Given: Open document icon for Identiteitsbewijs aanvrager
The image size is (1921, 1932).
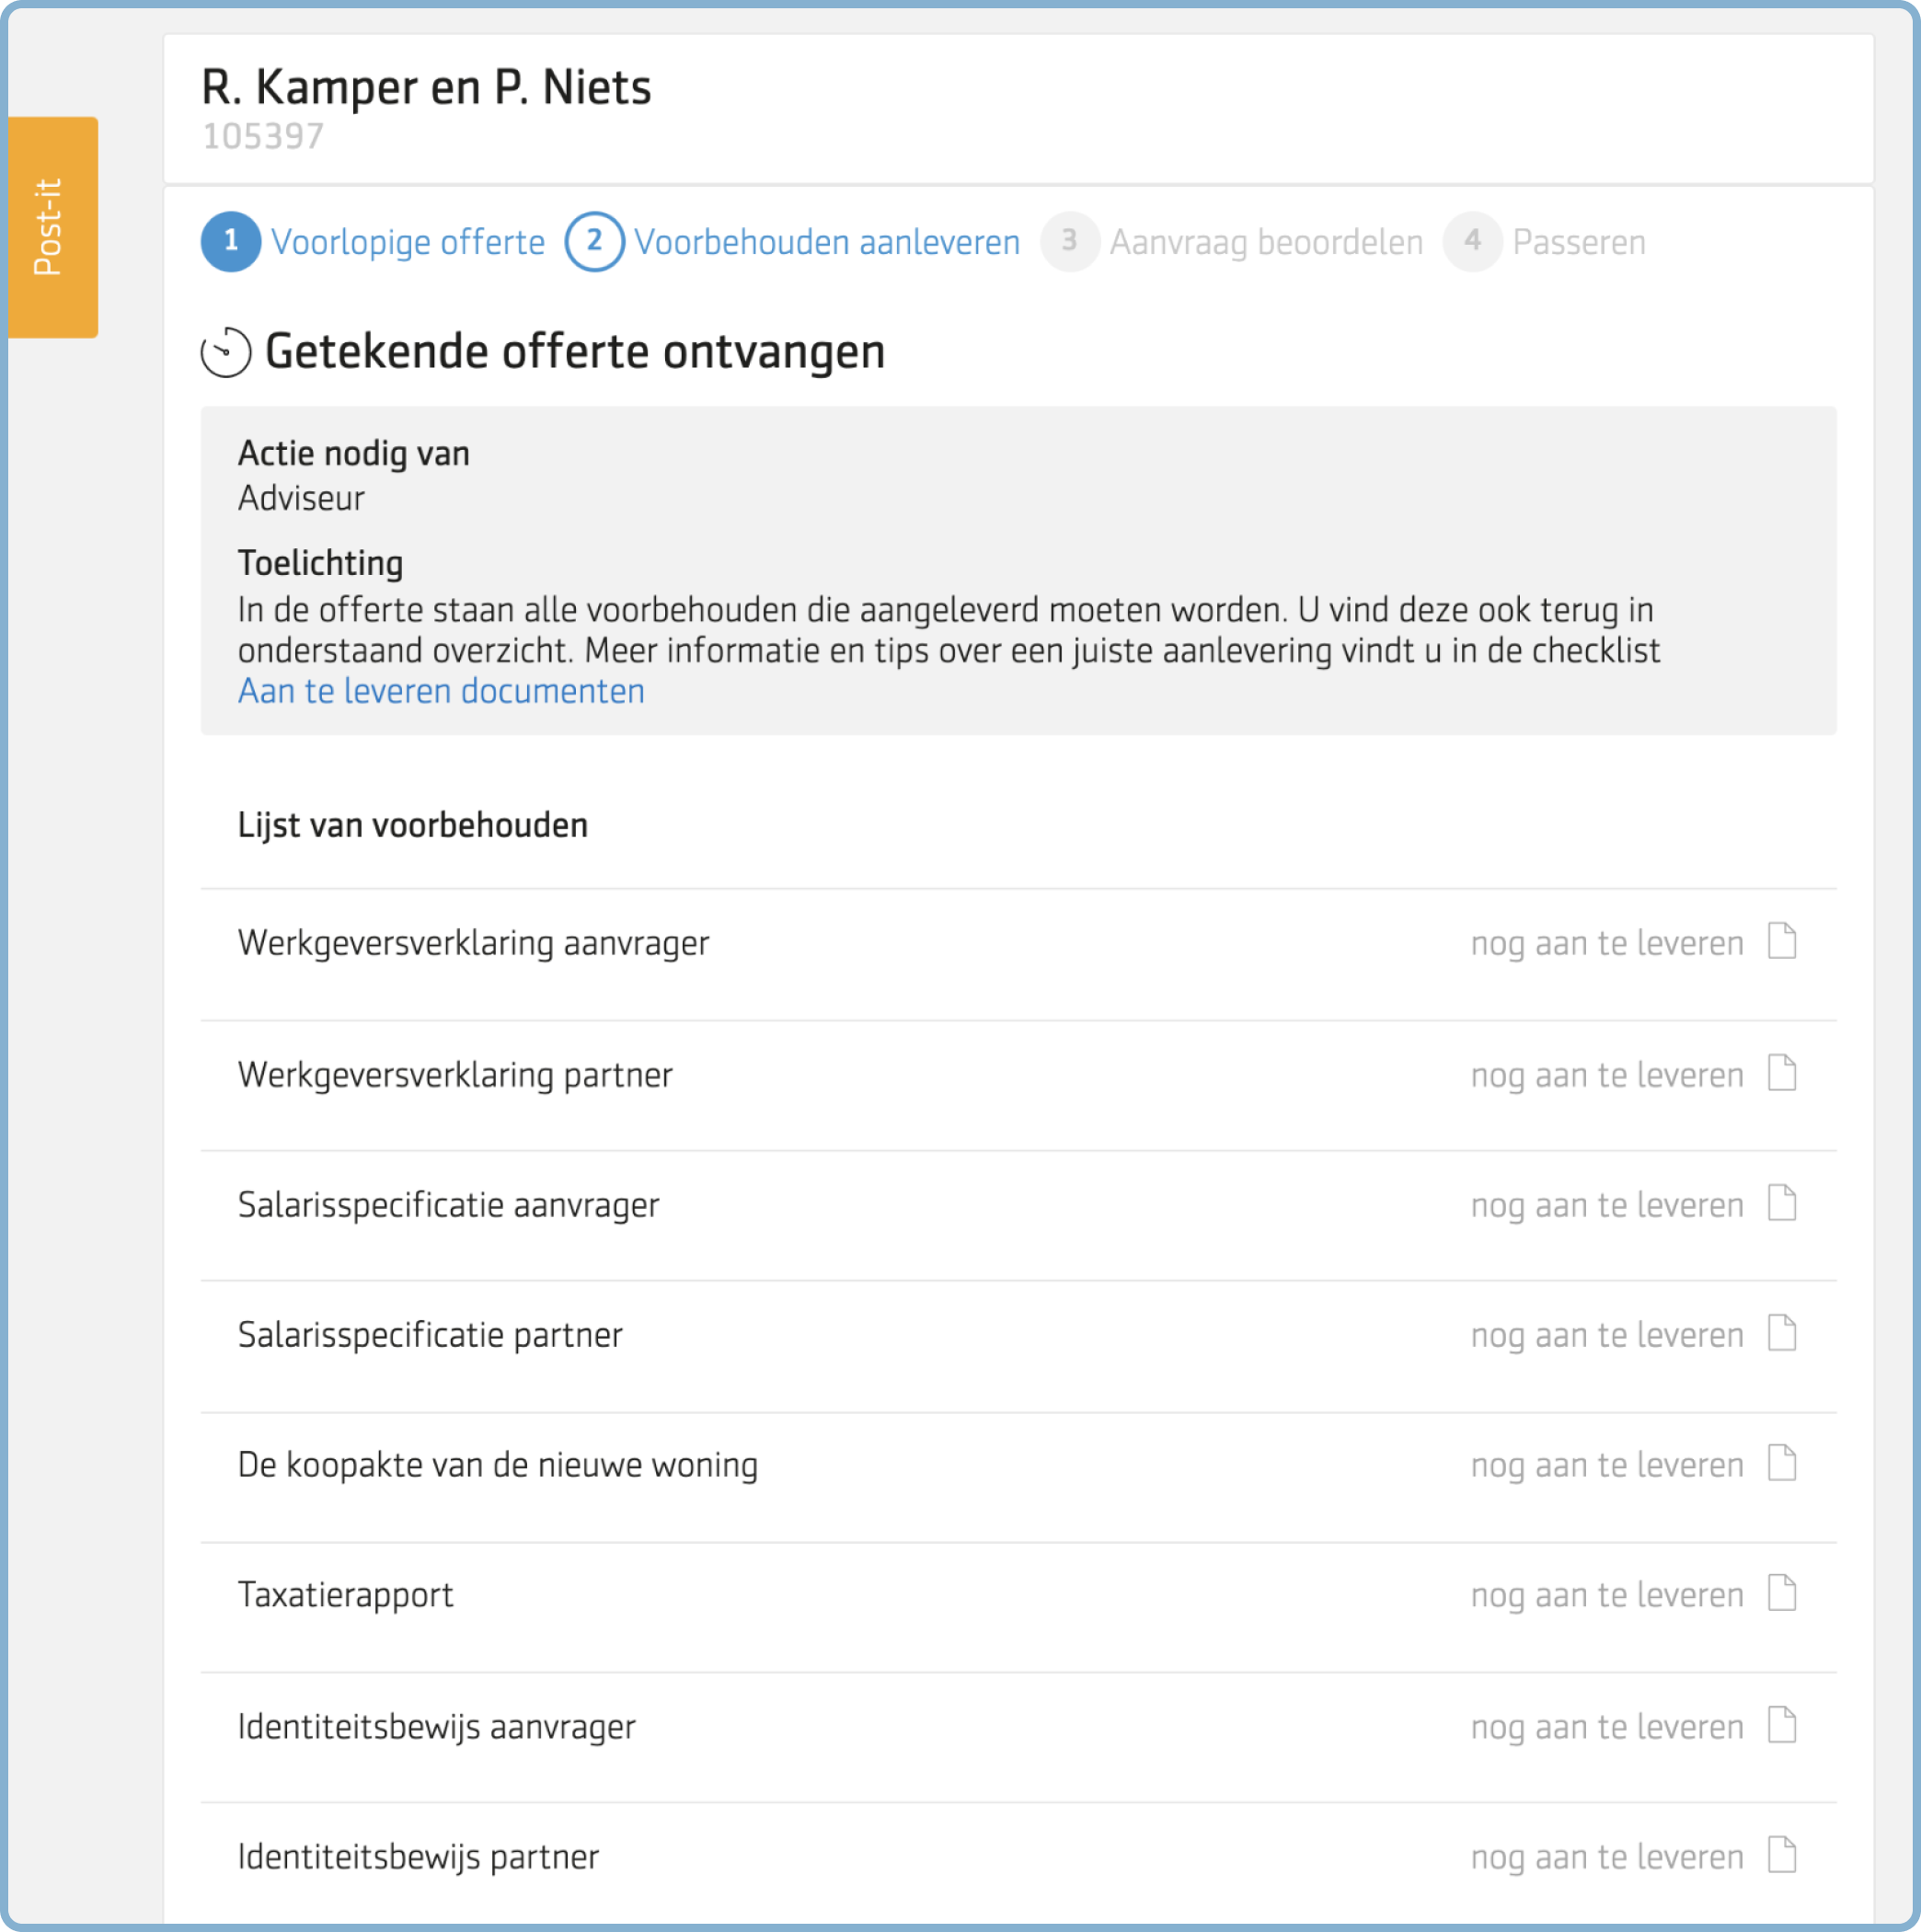Looking at the screenshot, I should 1782,1725.
